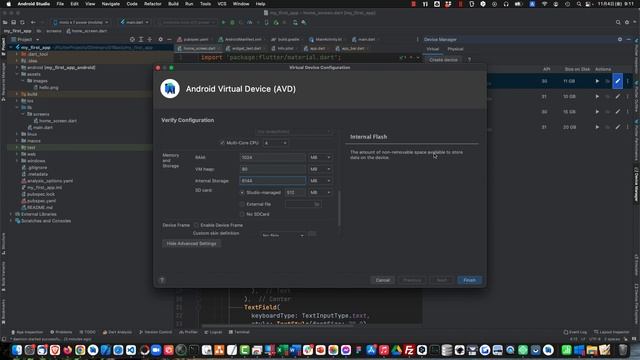Open RAM unit MB dropdown
Viewport: 640px width, 360px height.
tap(320, 158)
